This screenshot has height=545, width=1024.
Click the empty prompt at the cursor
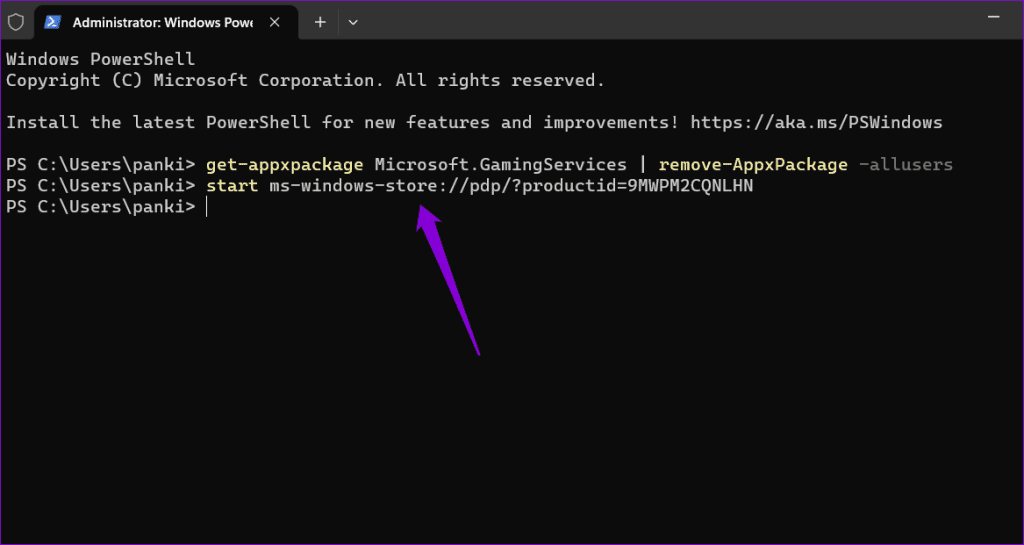coord(206,208)
